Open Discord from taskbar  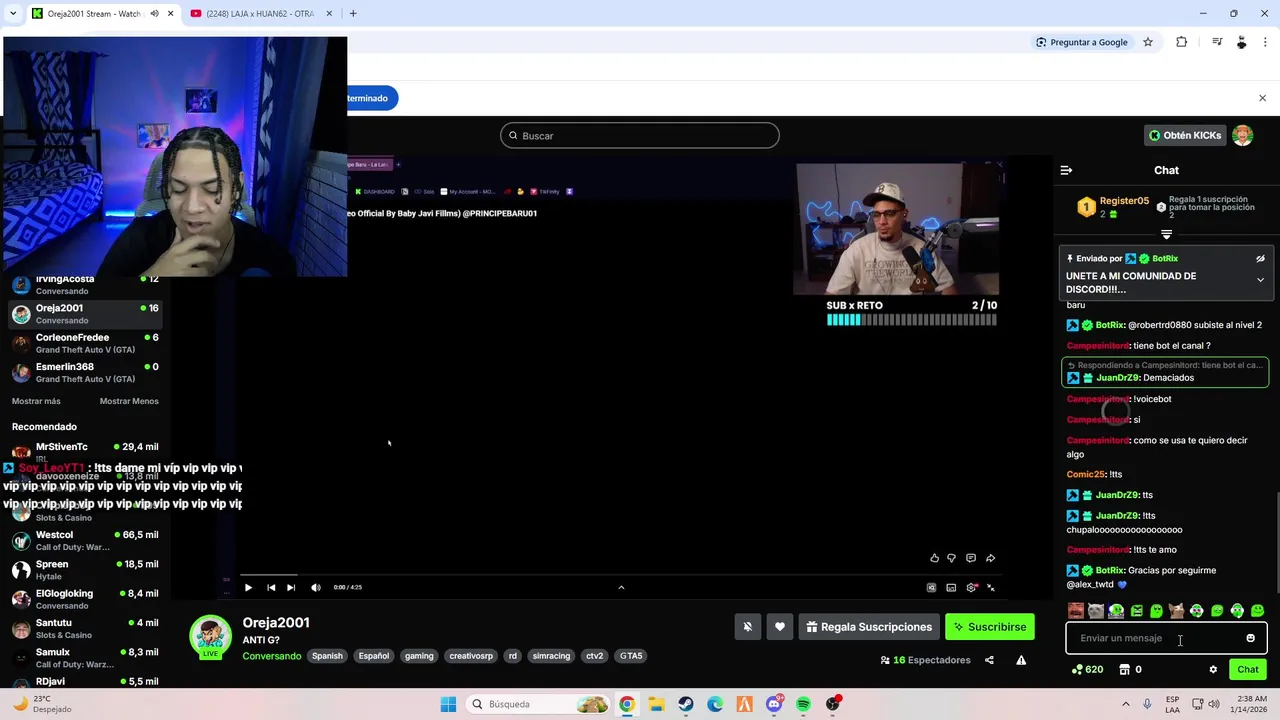pos(774,704)
